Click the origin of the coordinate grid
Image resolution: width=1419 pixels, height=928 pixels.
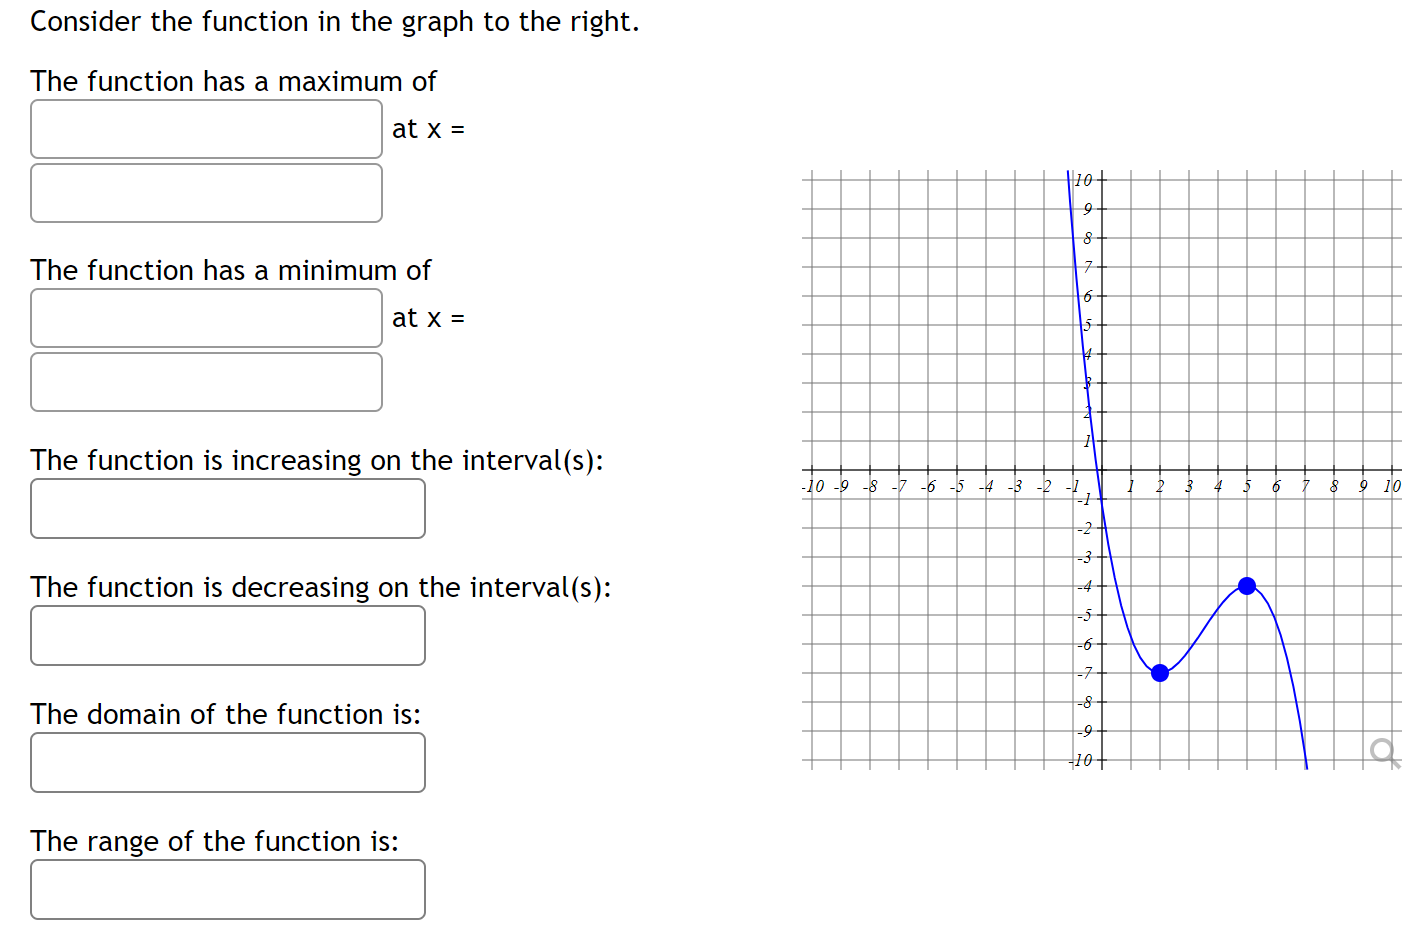pyautogui.click(x=1101, y=469)
